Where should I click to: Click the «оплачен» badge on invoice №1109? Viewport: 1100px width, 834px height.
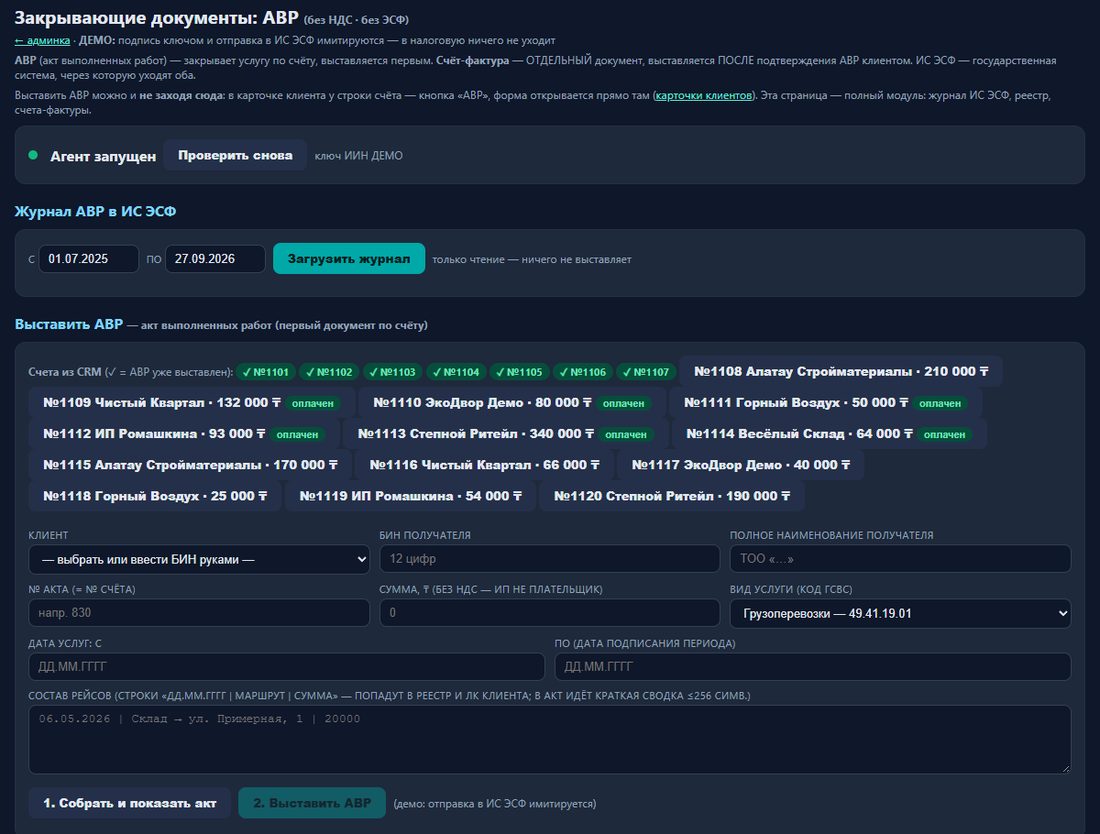point(313,403)
